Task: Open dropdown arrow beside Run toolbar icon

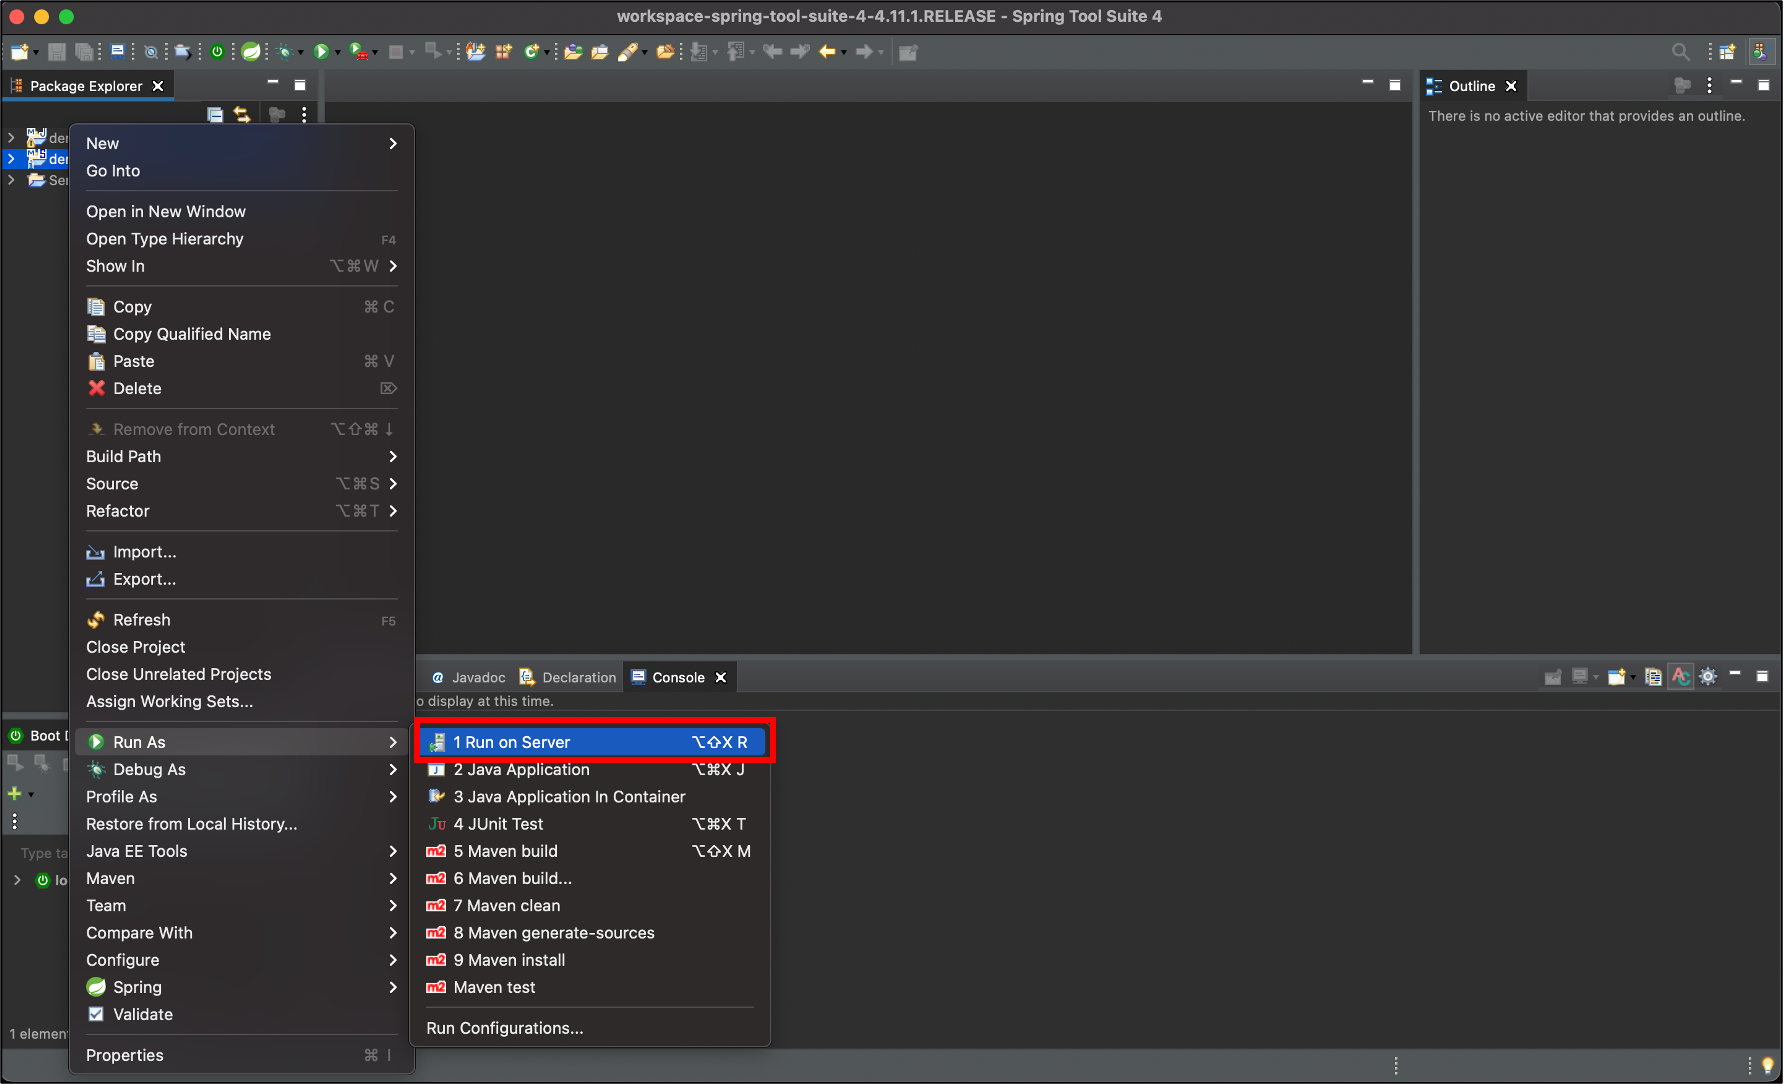Action: tap(338, 53)
